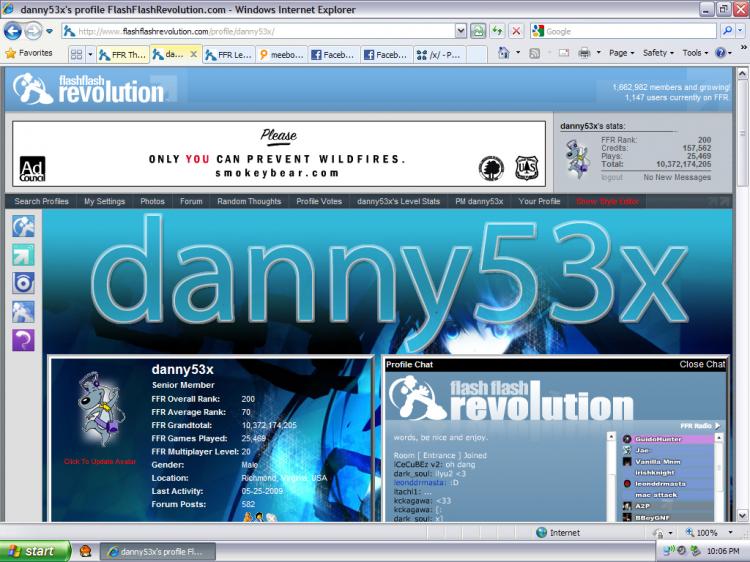This screenshot has height=562, width=750.
Task: Close the Profile Chat with Close Chat
Action: [x=702, y=364]
